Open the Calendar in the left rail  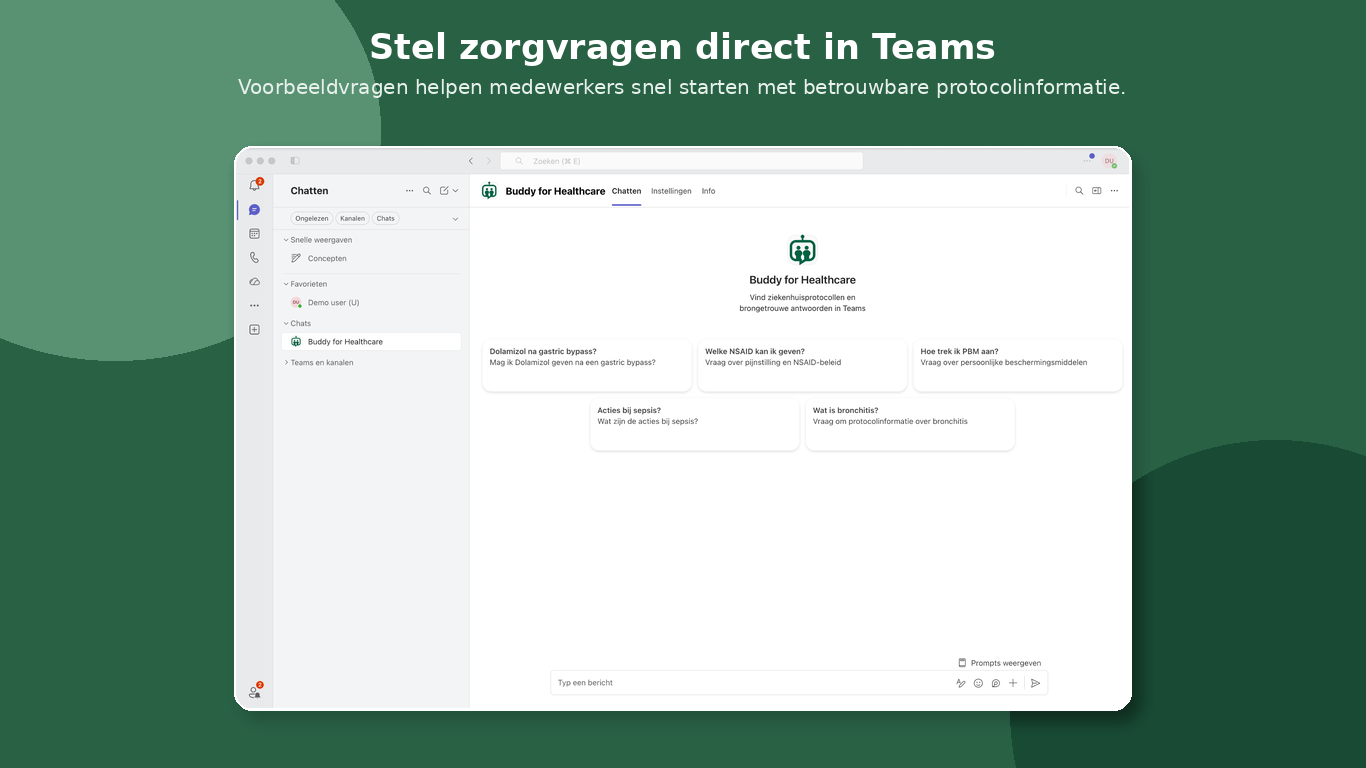[254, 234]
